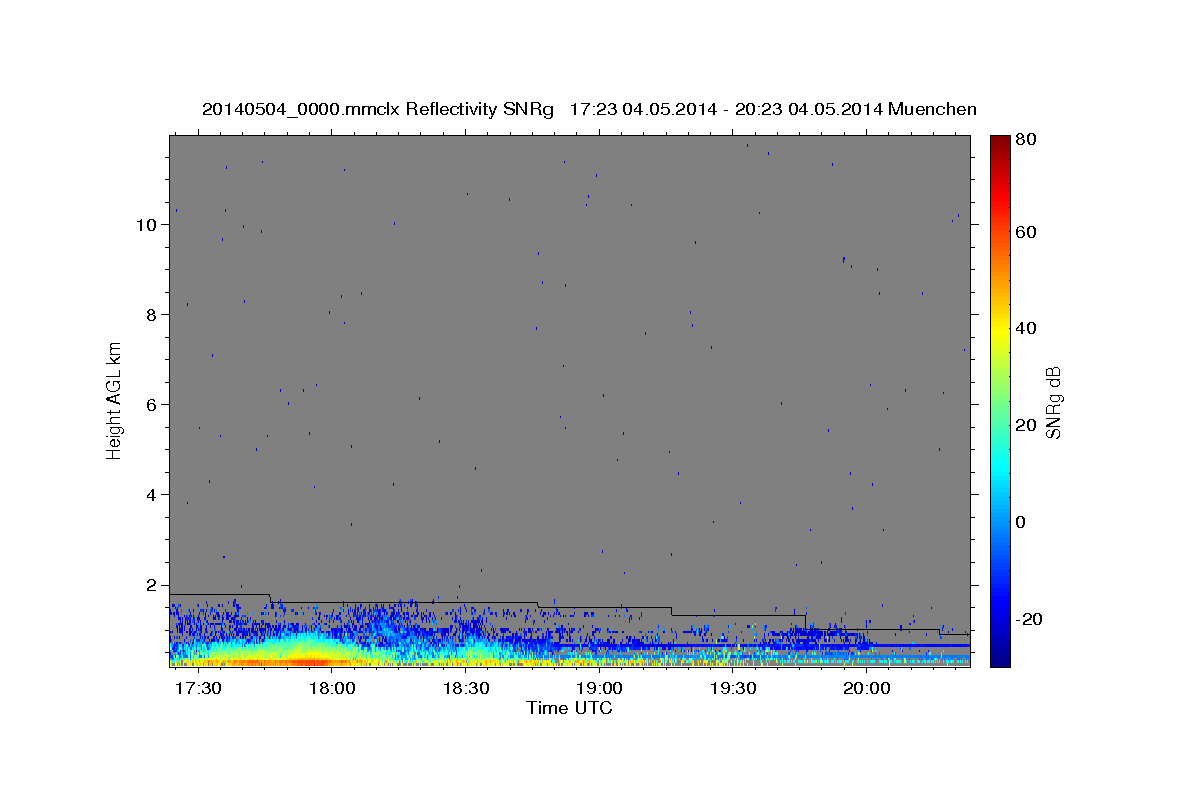The width and height of the screenshot is (1200, 800).
Task: Click the 18:00 time tick label
Action: click(x=332, y=689)
